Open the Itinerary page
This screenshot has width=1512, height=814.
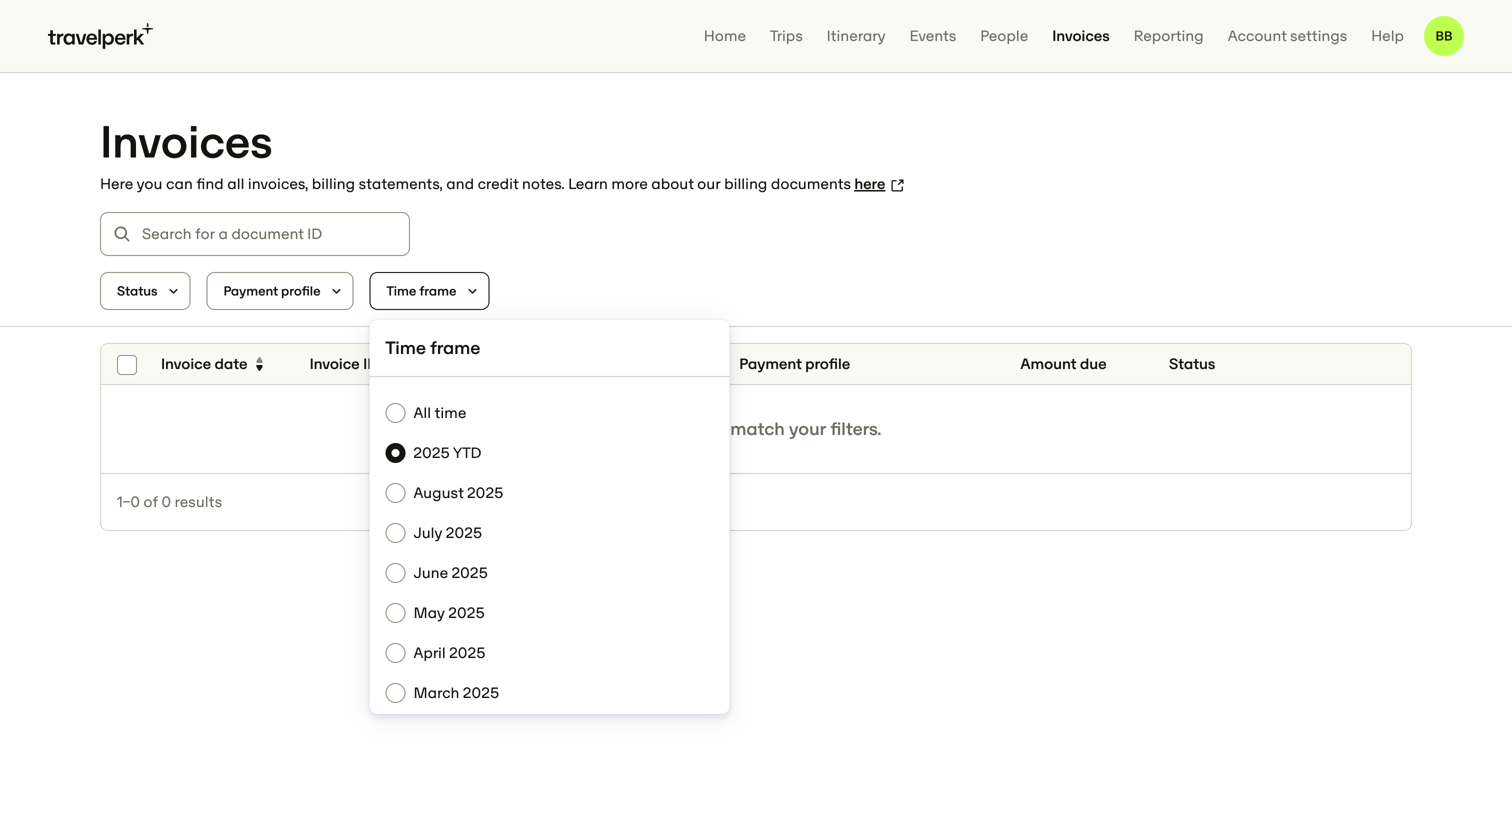click(x=856, y=36)
